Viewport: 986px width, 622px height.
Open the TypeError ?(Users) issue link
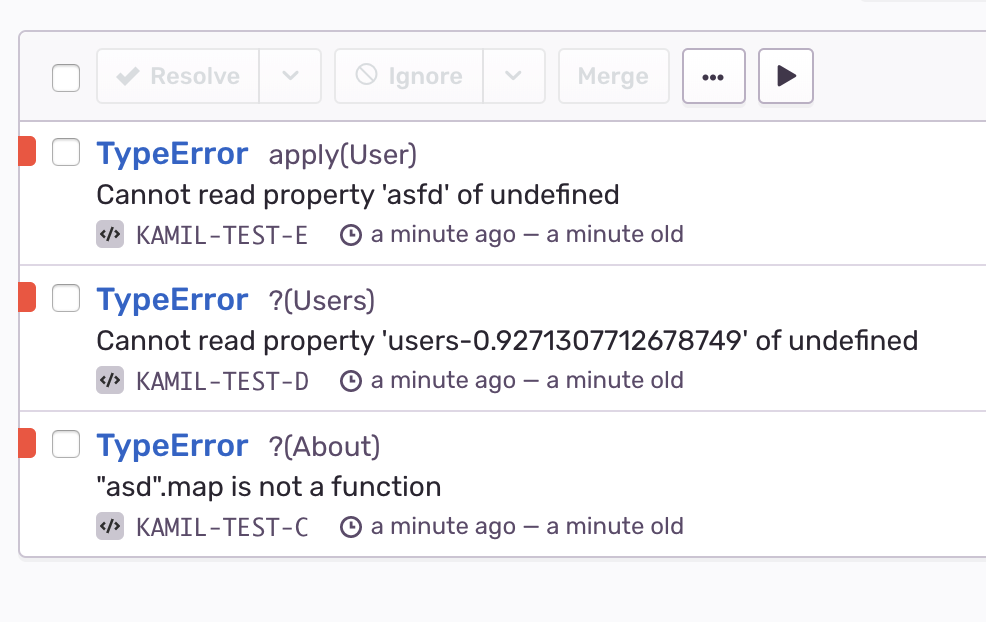click(172, 299)
